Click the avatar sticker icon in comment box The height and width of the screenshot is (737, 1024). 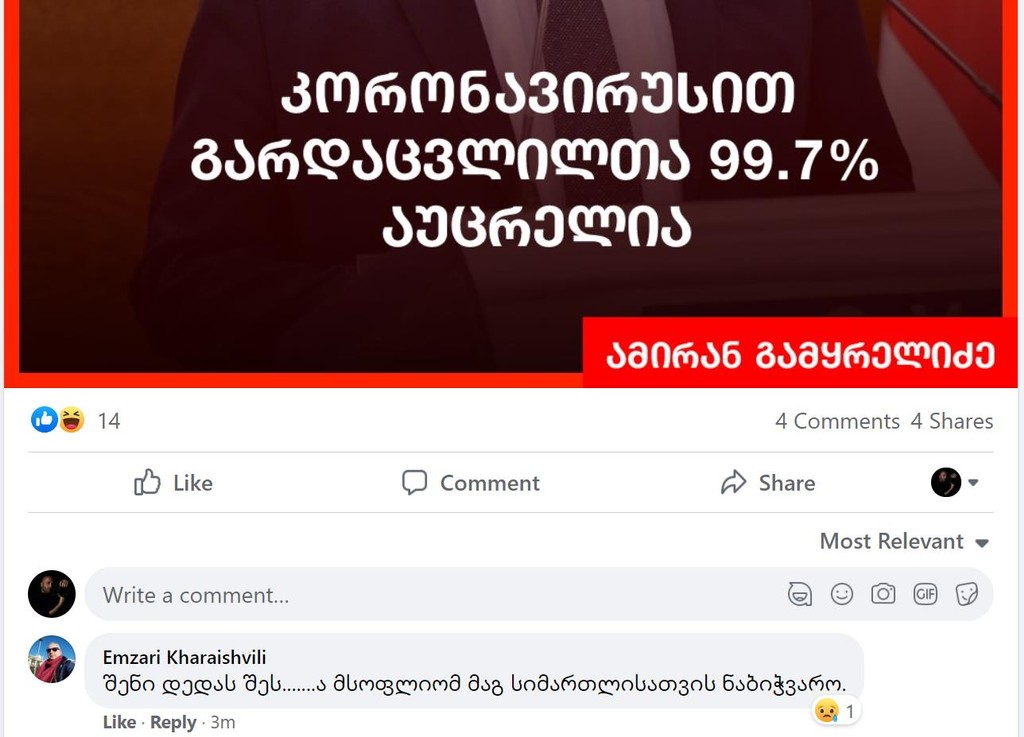(800, 594)
